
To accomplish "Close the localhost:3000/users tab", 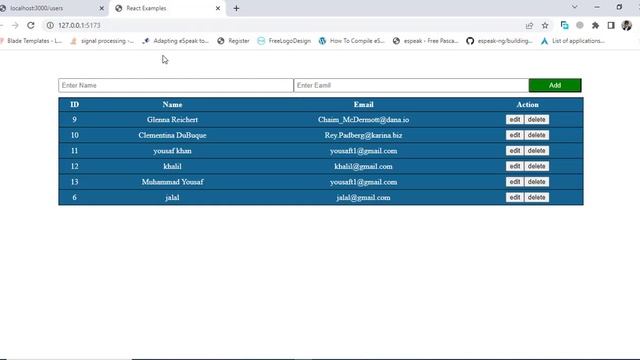I will click(102, 8).
